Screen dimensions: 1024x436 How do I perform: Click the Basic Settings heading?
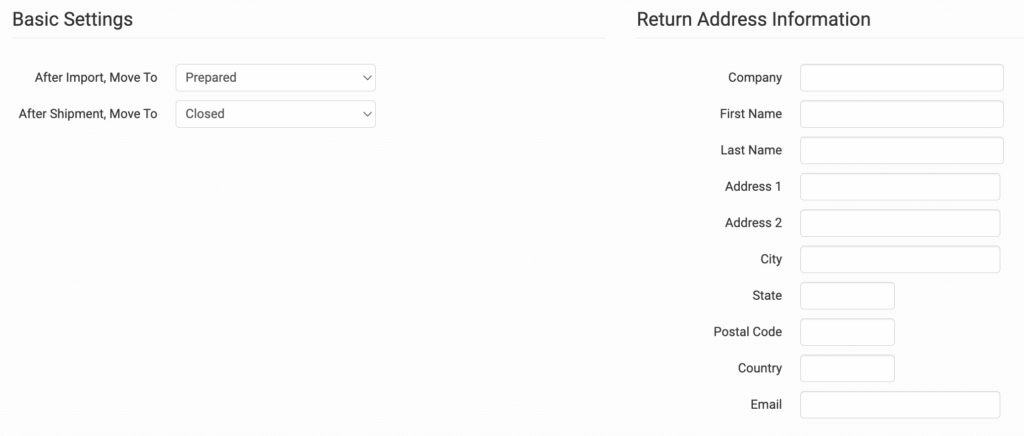tap(72, 19)
